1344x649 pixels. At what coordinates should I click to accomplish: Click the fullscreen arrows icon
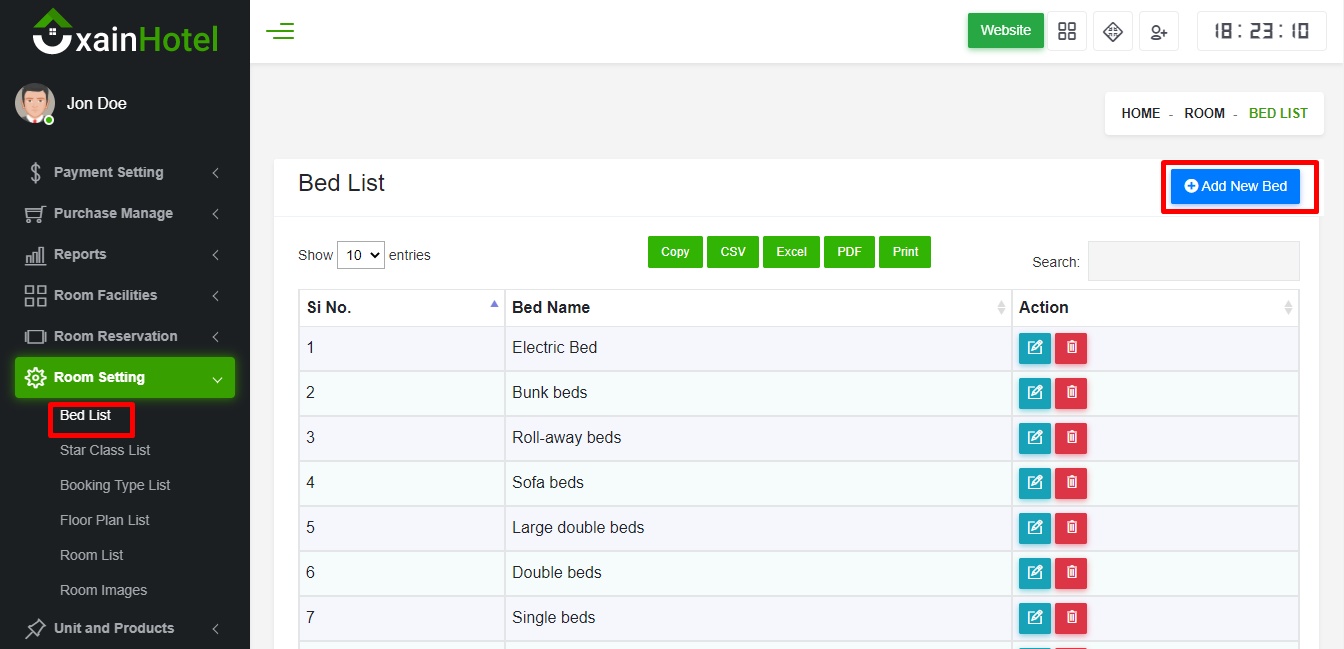pos(1113,31)
